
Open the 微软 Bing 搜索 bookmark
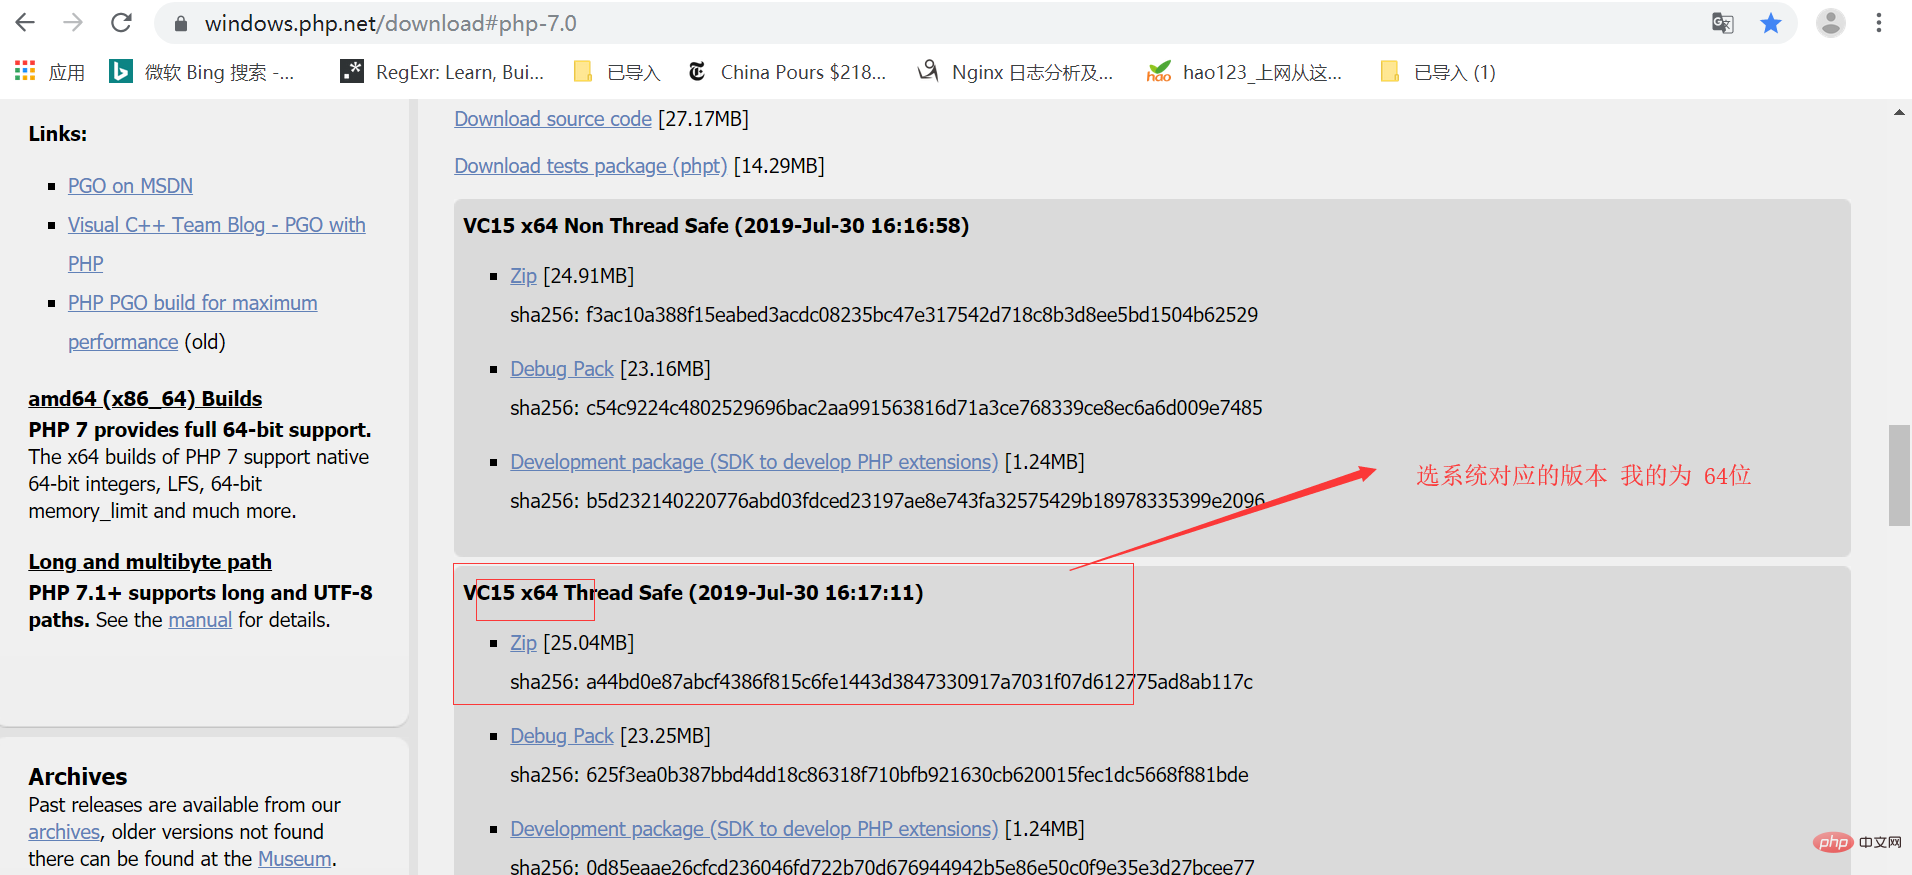click(202, 72)
